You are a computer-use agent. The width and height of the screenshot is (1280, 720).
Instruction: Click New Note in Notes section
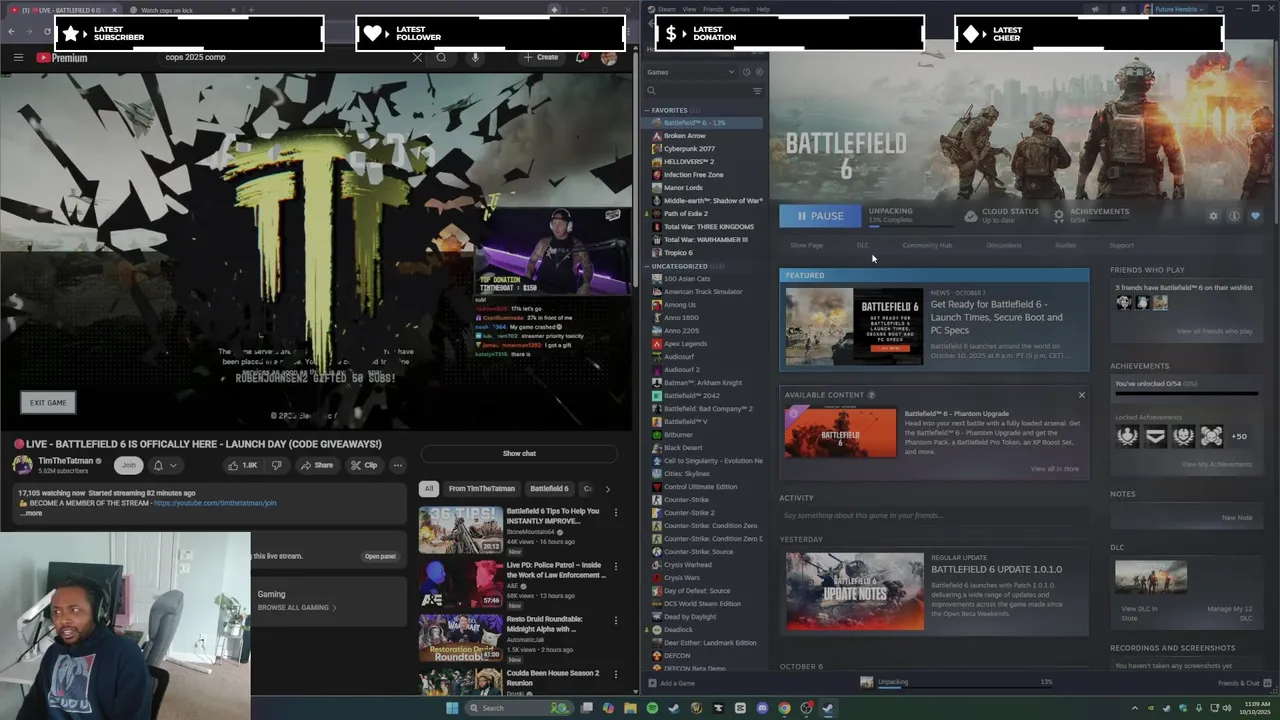pos(1237,518)
